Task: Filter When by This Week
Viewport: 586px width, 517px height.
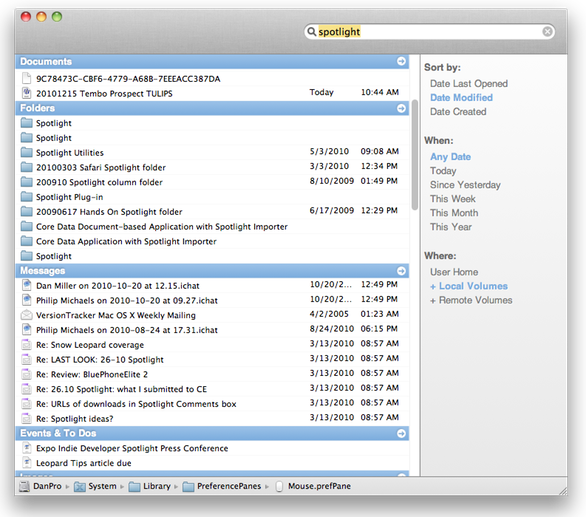Action: pos(453,199)
